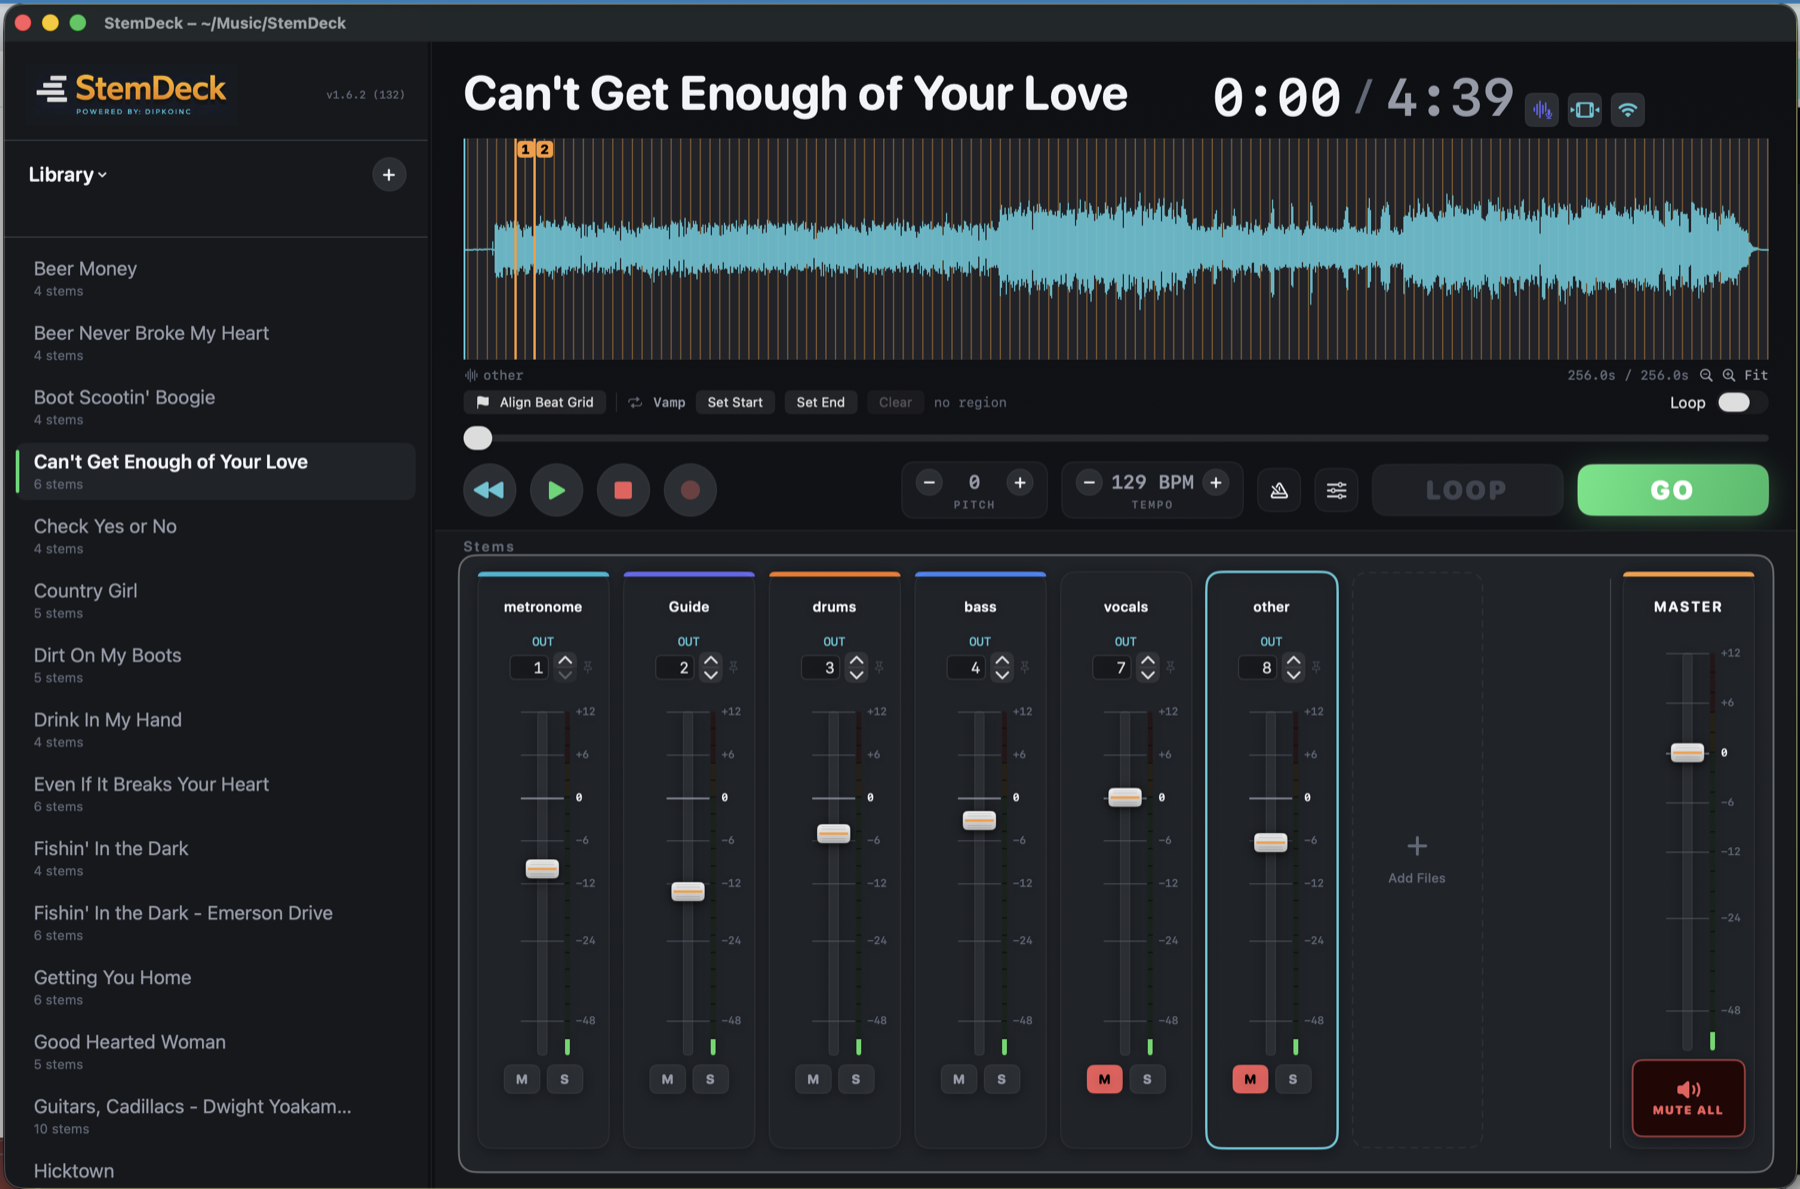Mute the drums stem
1800x1189 pixels.
coord(813,1079)
